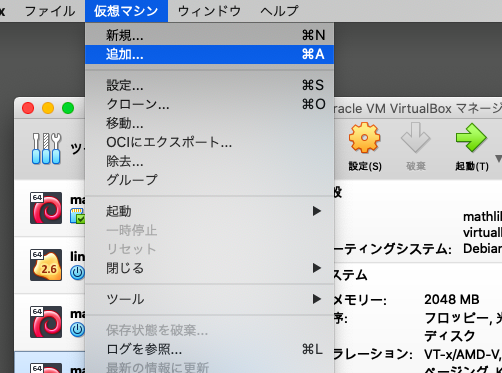Screen dimensions: 502x373
Task: Choose ログを参照... menu item
Action: [209, 349]
